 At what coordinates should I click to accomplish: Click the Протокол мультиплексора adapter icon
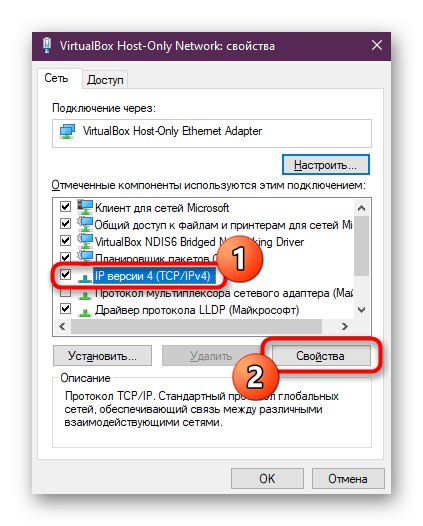85,295
